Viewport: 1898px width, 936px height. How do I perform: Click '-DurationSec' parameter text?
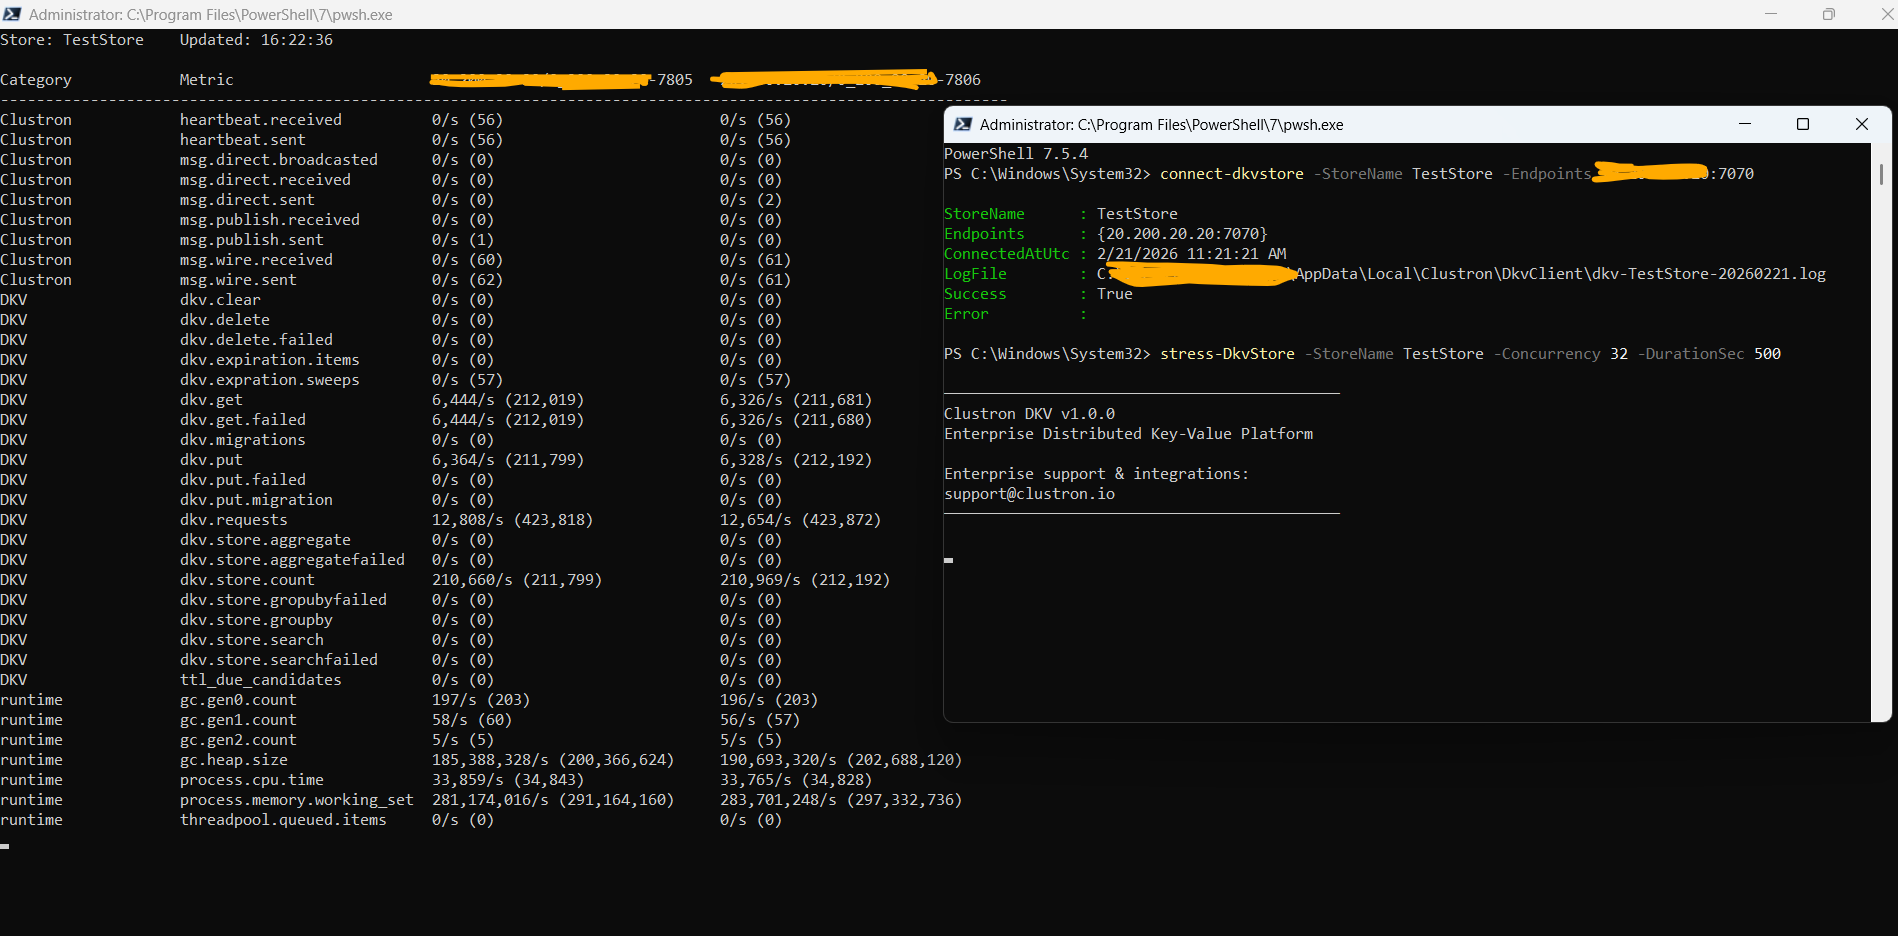[1691, 354]
